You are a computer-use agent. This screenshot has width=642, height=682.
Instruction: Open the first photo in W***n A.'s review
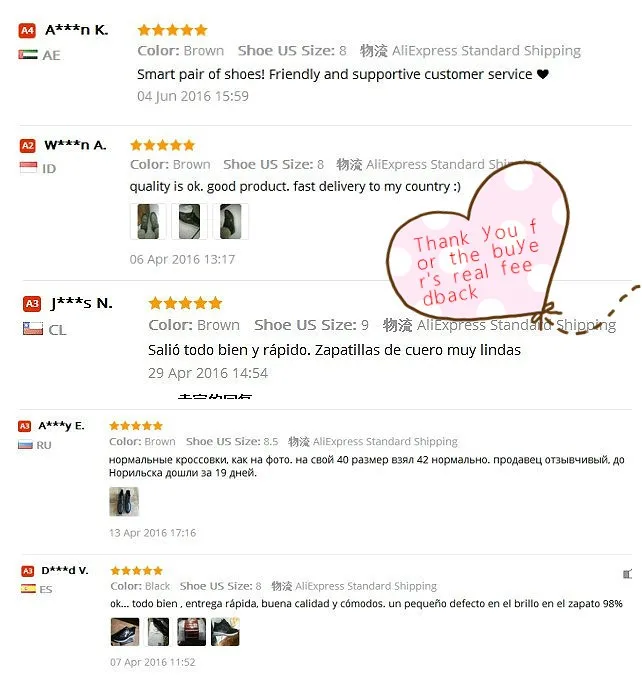pyautogui.click(x=148, y=221)
